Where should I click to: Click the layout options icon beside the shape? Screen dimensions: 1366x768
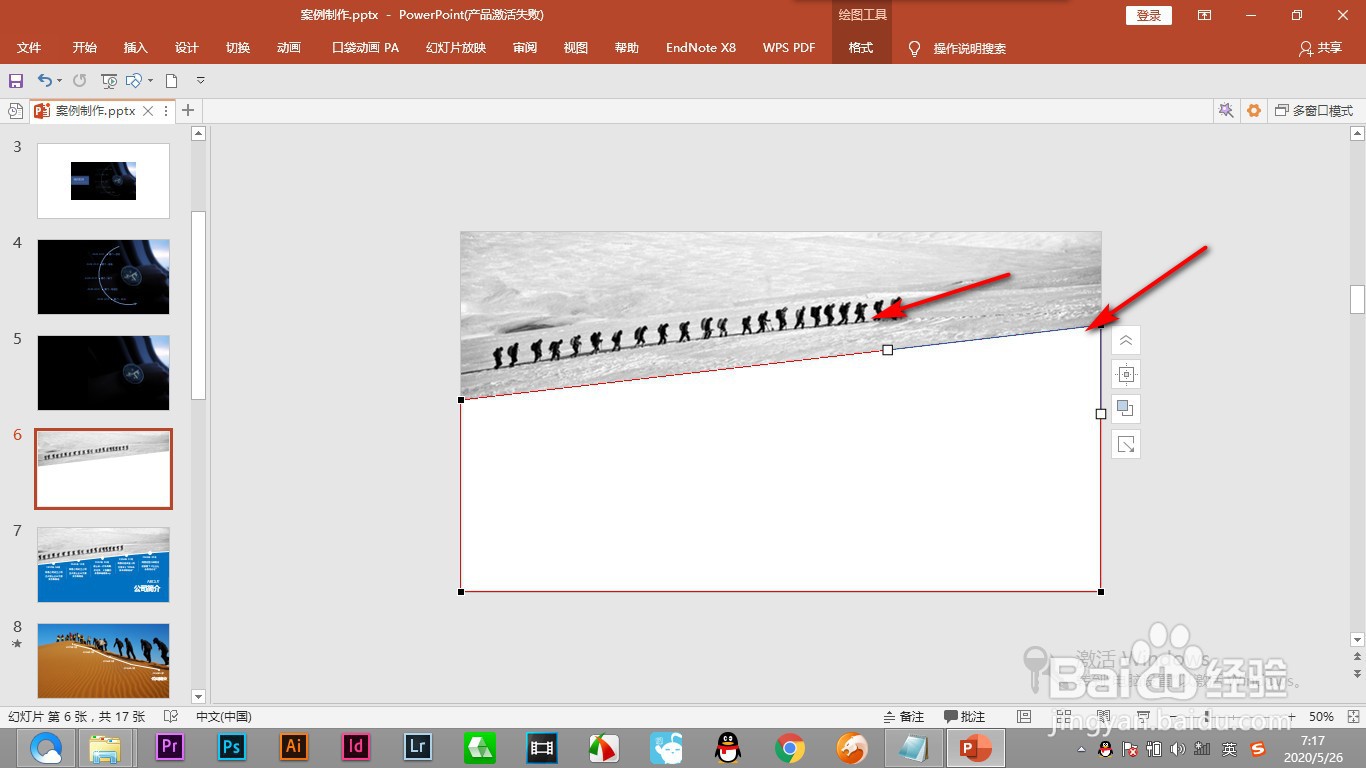point(1126,340)
